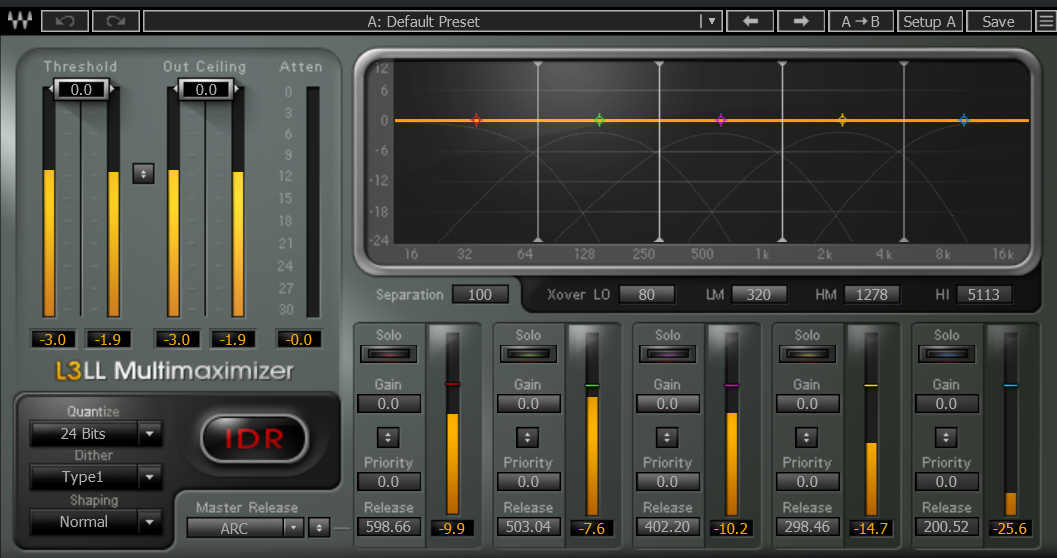Viewport: 1057px width, 558px height.
Task: Click the Separation value field 100
Action: (480, 294)
